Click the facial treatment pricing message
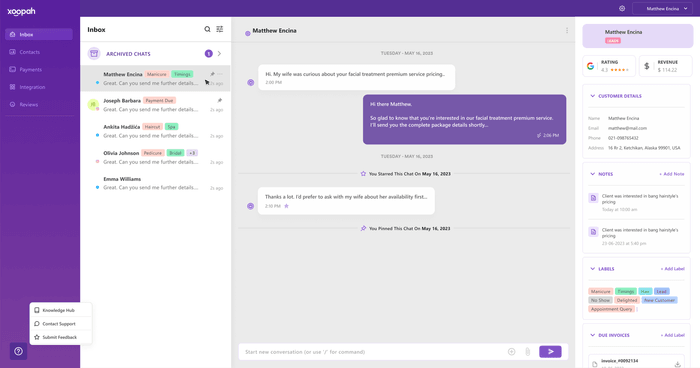This screenshot has width=700, height=368. click(356, 77)
